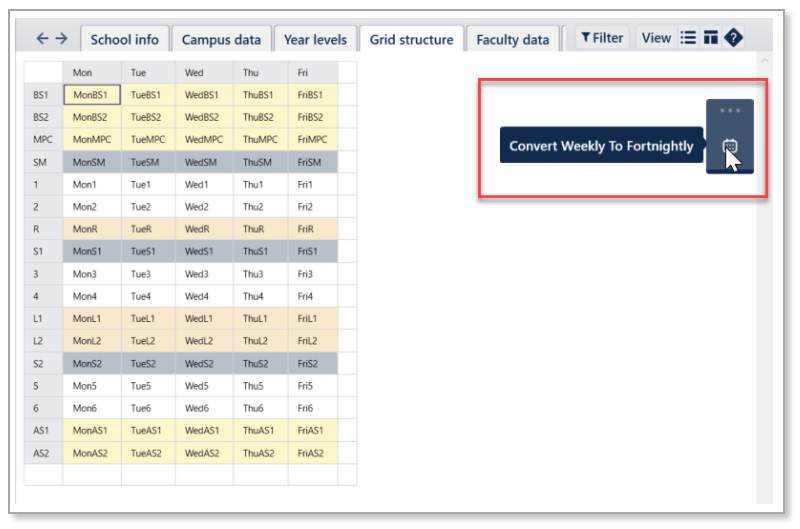The image size is (800, 529).
Task: Select the Wed column header
Action: [x=204, y=72]
